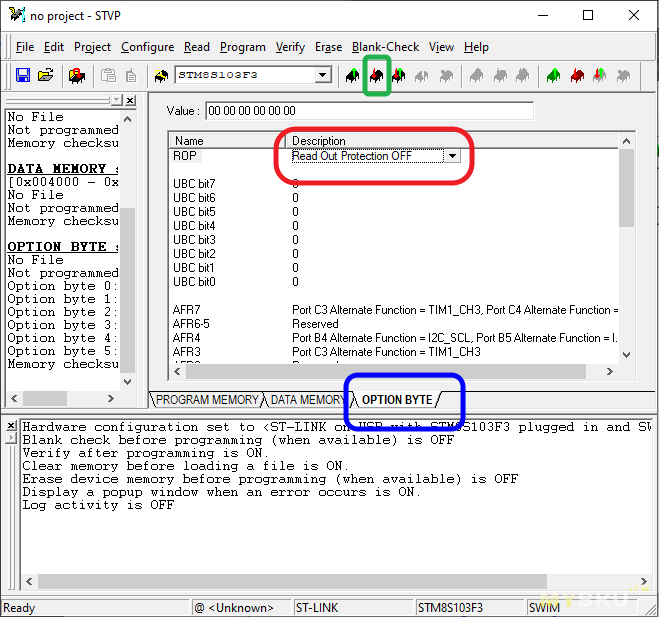Click the Open file folder icon
The width and height of the screenshot is (659, 617).
[x=45, y=75]
